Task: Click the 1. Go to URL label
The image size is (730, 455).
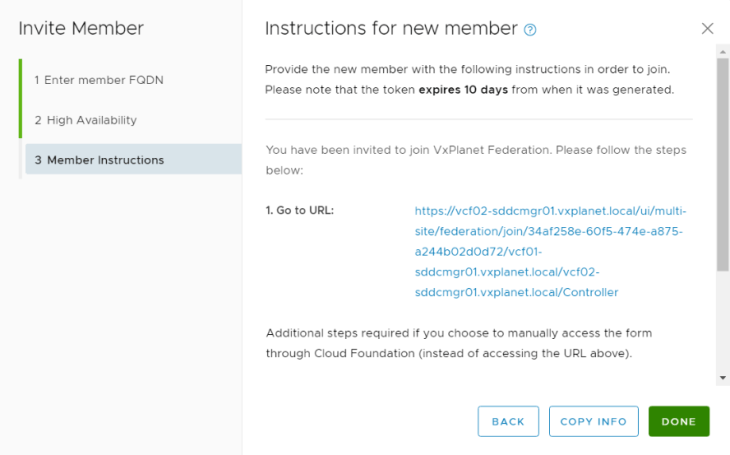Action: click(x=300, y=211)
